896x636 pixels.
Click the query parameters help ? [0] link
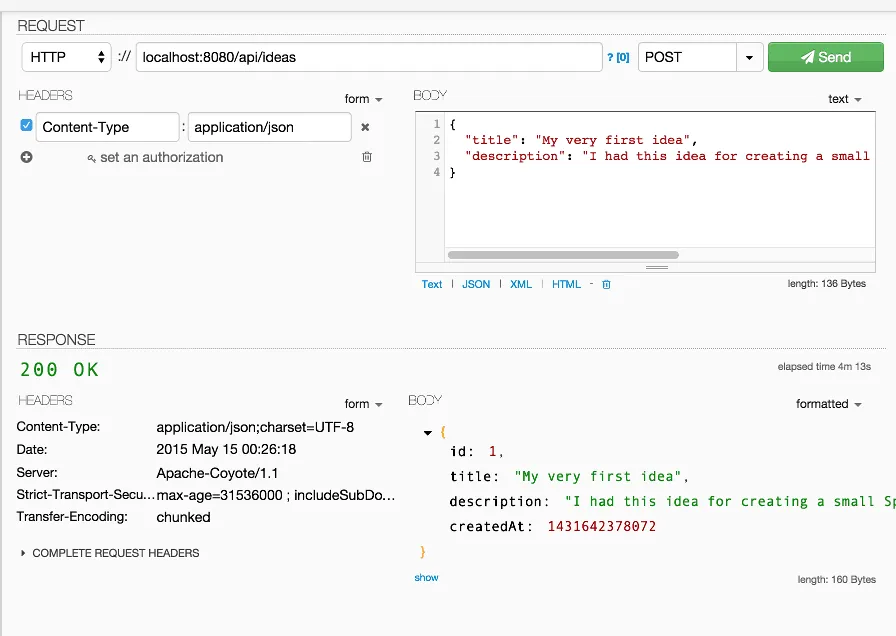[x=618, y=58]
